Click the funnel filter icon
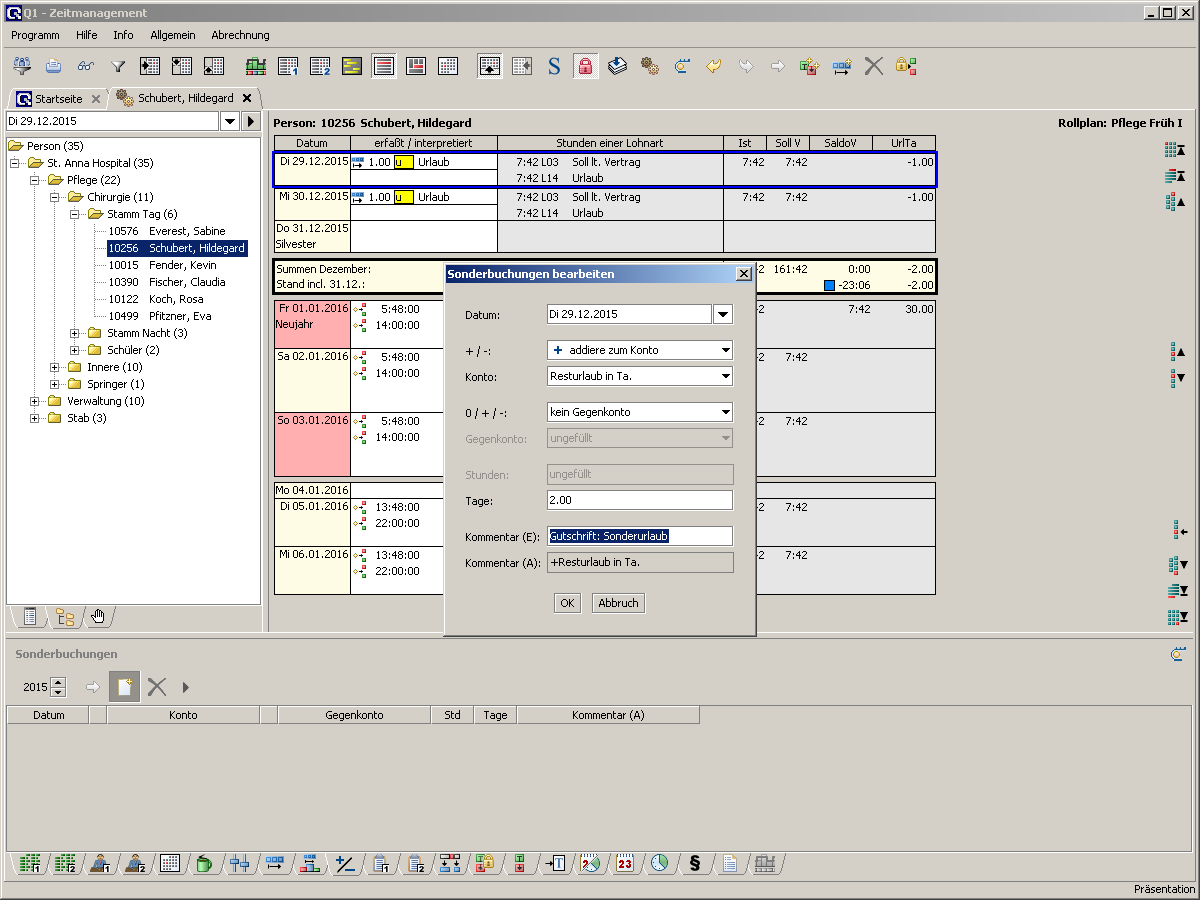 pyautogui.click(x=118, y=66)
